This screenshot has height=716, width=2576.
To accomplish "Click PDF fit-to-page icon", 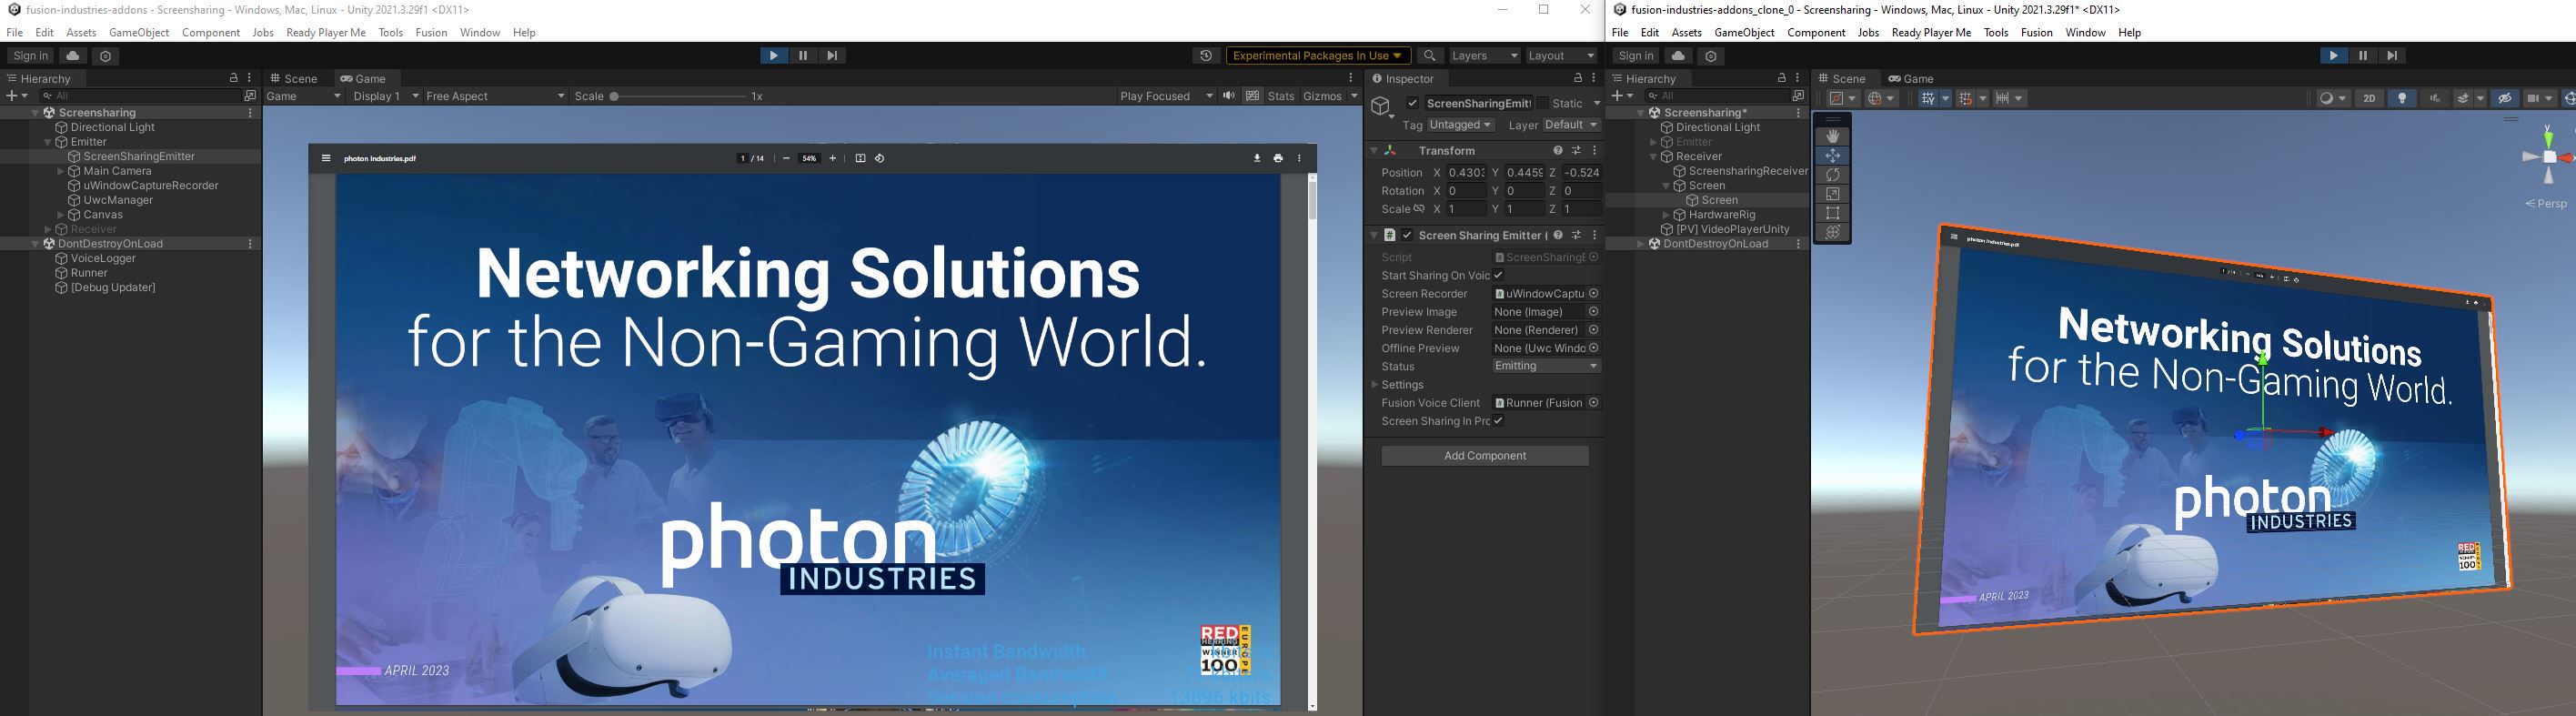I will tap(860, 158).
